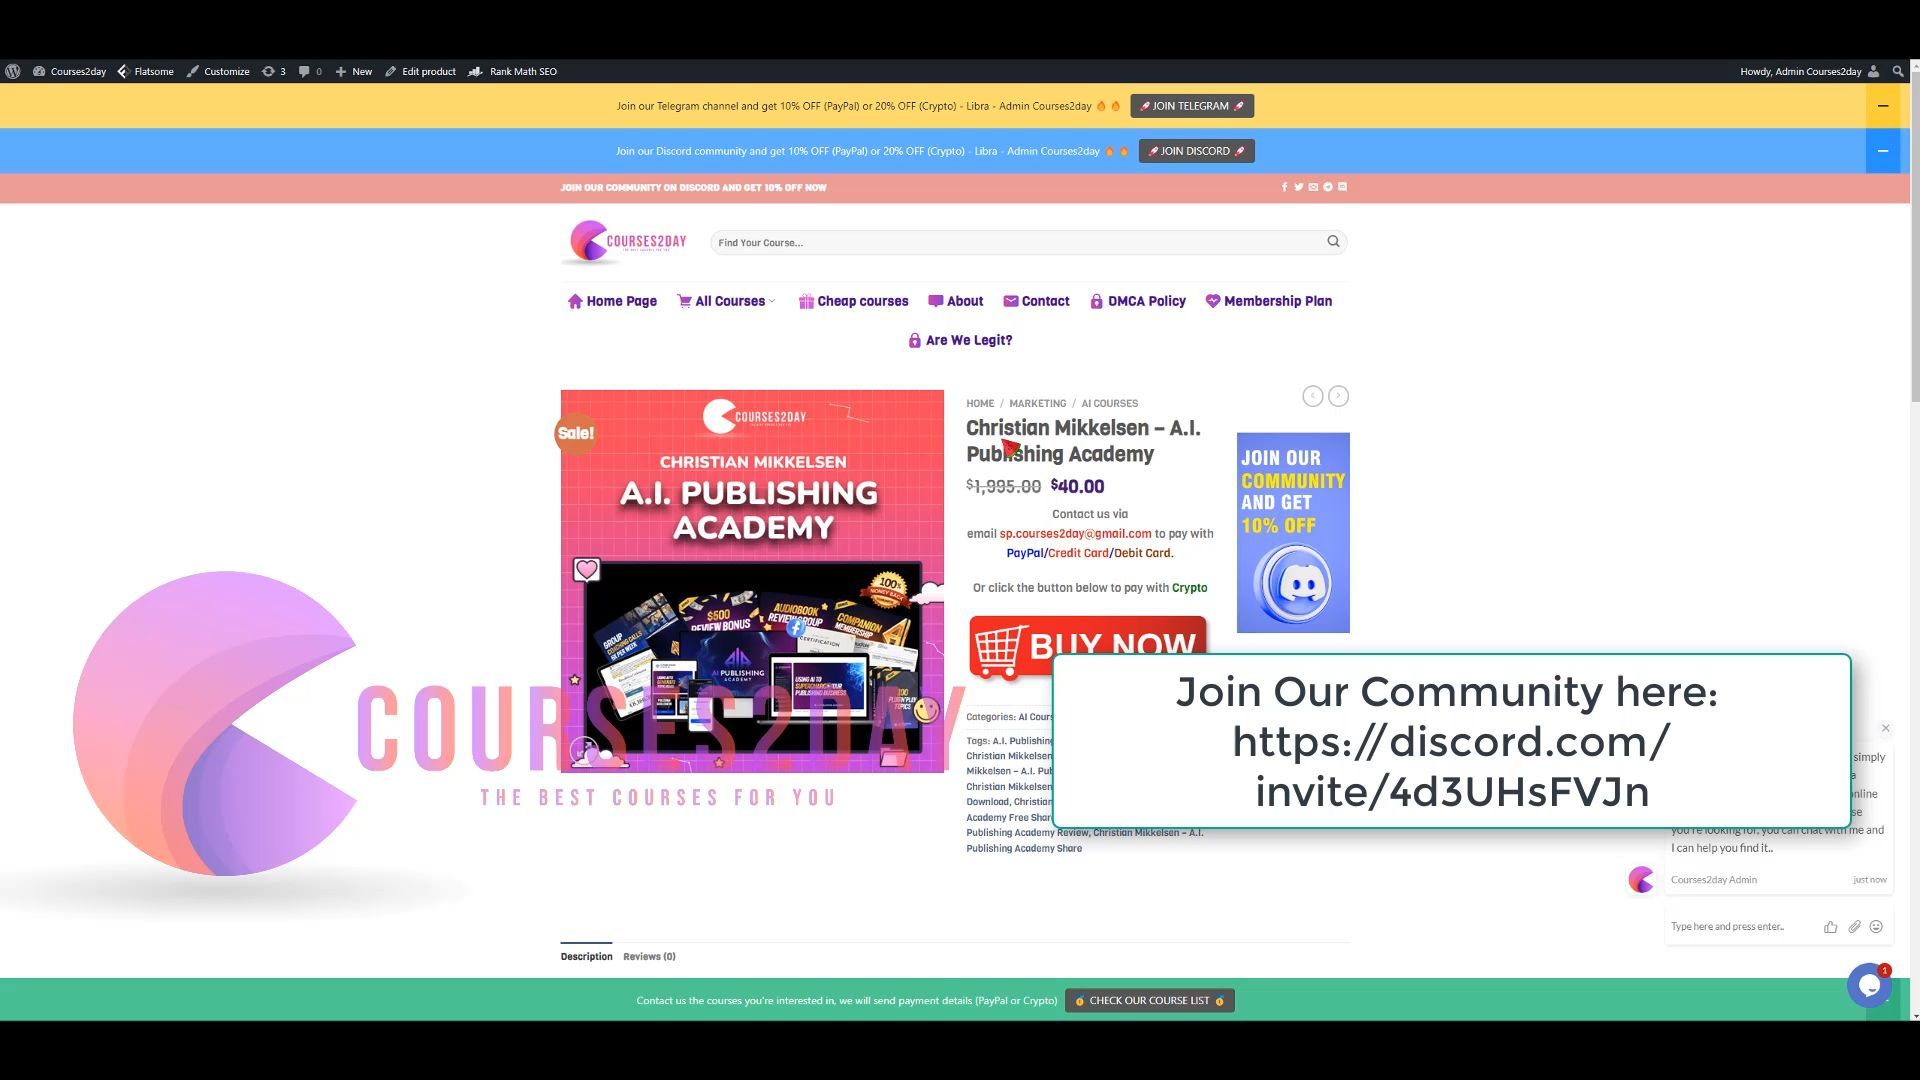Viewport: 1920px width, 1080px height.
Task: Open pending updates icon showing 3
Action: click(274, 71)
